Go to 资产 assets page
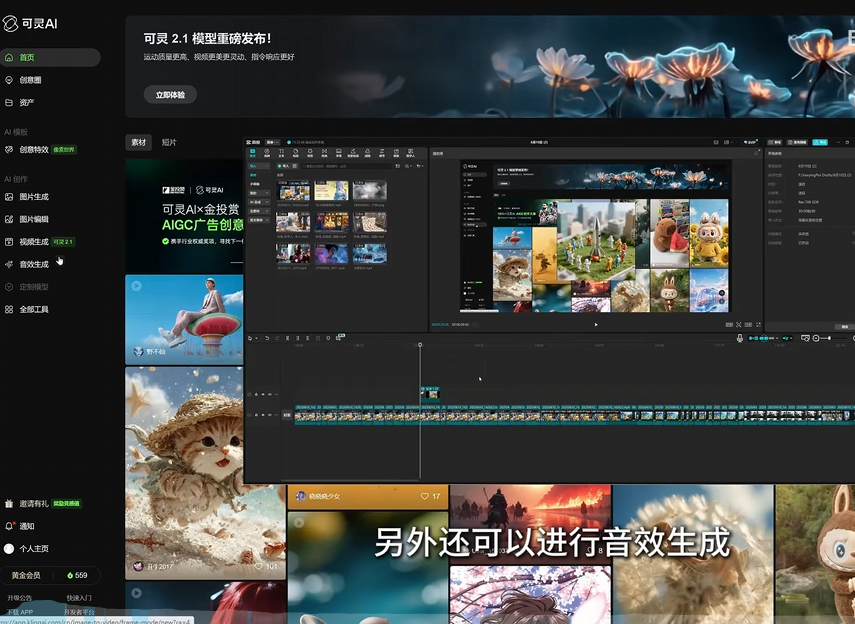This screenshot has width=855, height=624. [27, 102]
